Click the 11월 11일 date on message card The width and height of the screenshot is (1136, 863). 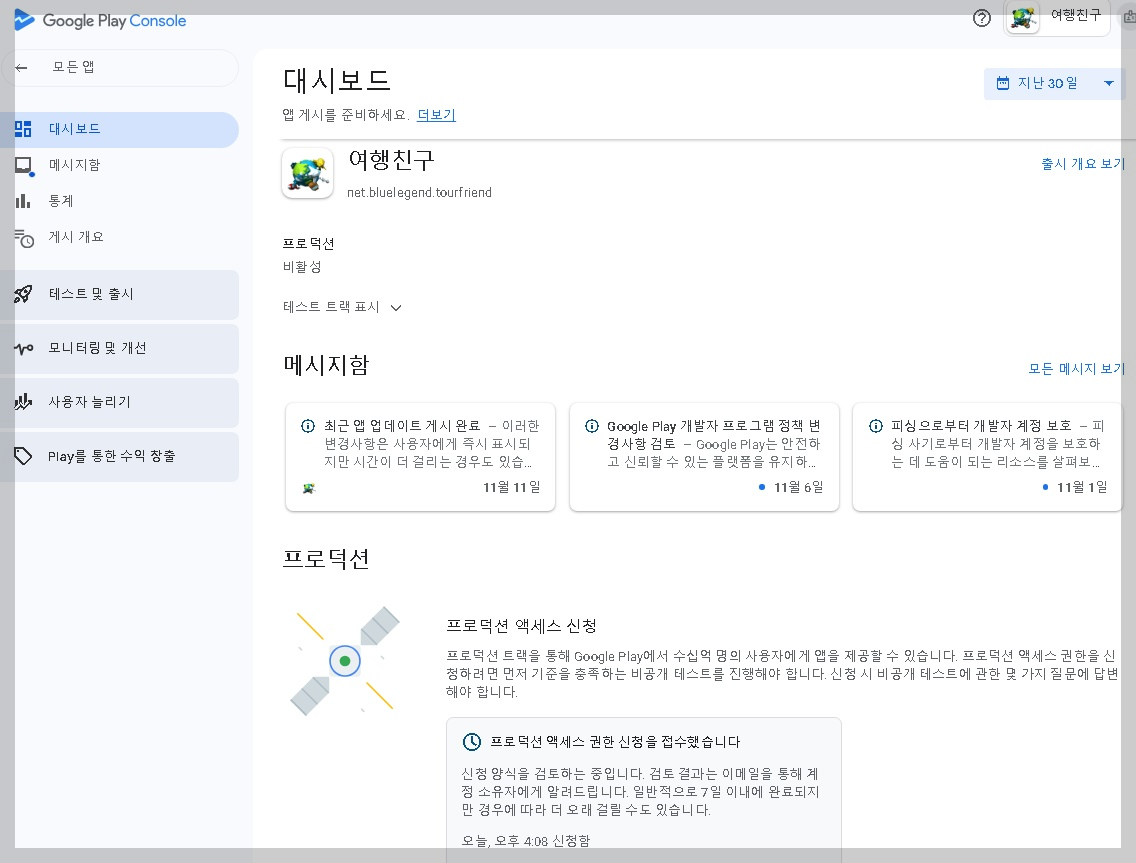coord(511,487)
